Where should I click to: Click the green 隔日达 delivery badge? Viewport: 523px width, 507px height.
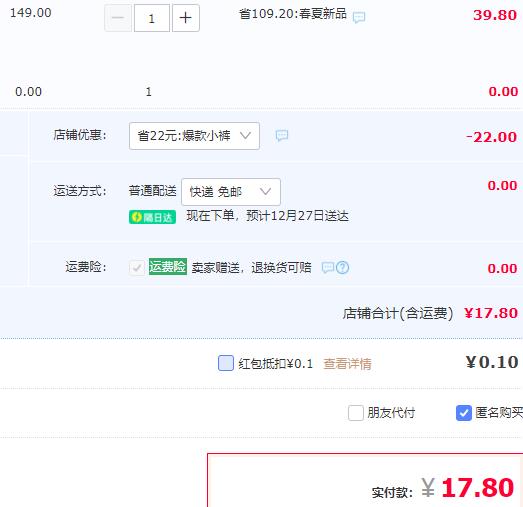(152, 217)
